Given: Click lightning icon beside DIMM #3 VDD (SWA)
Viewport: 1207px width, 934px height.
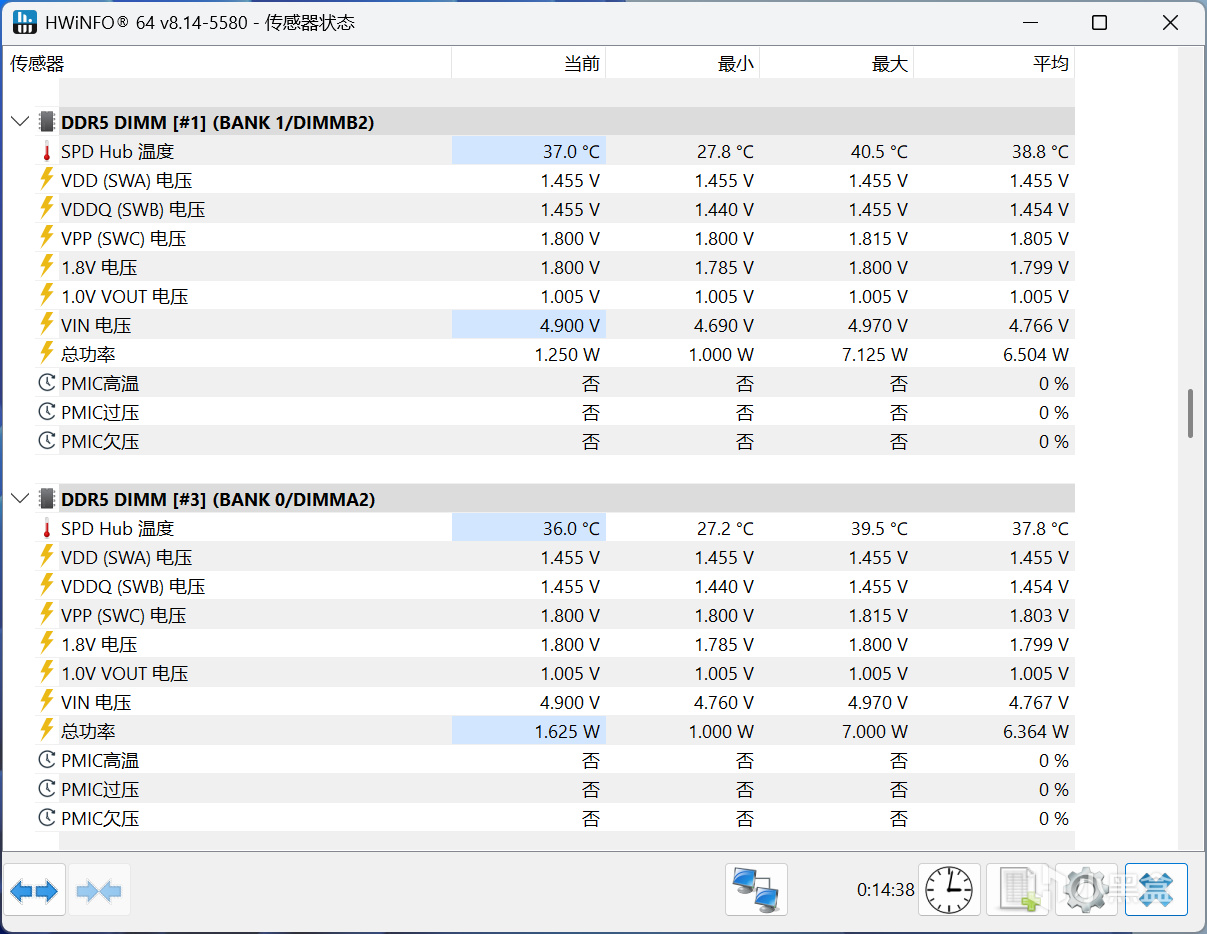Looking at the screenshot, I should click(x=46, y=557).
